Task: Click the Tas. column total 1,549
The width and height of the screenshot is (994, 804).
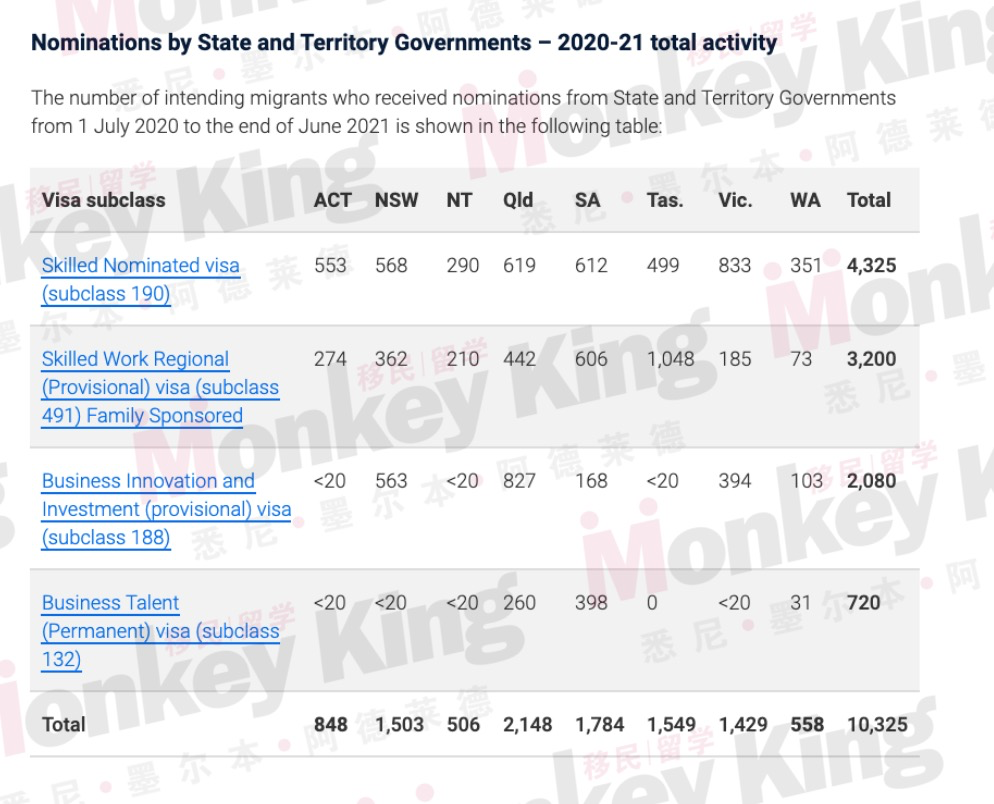Action: pyautogui.click(x=671, y=724)
